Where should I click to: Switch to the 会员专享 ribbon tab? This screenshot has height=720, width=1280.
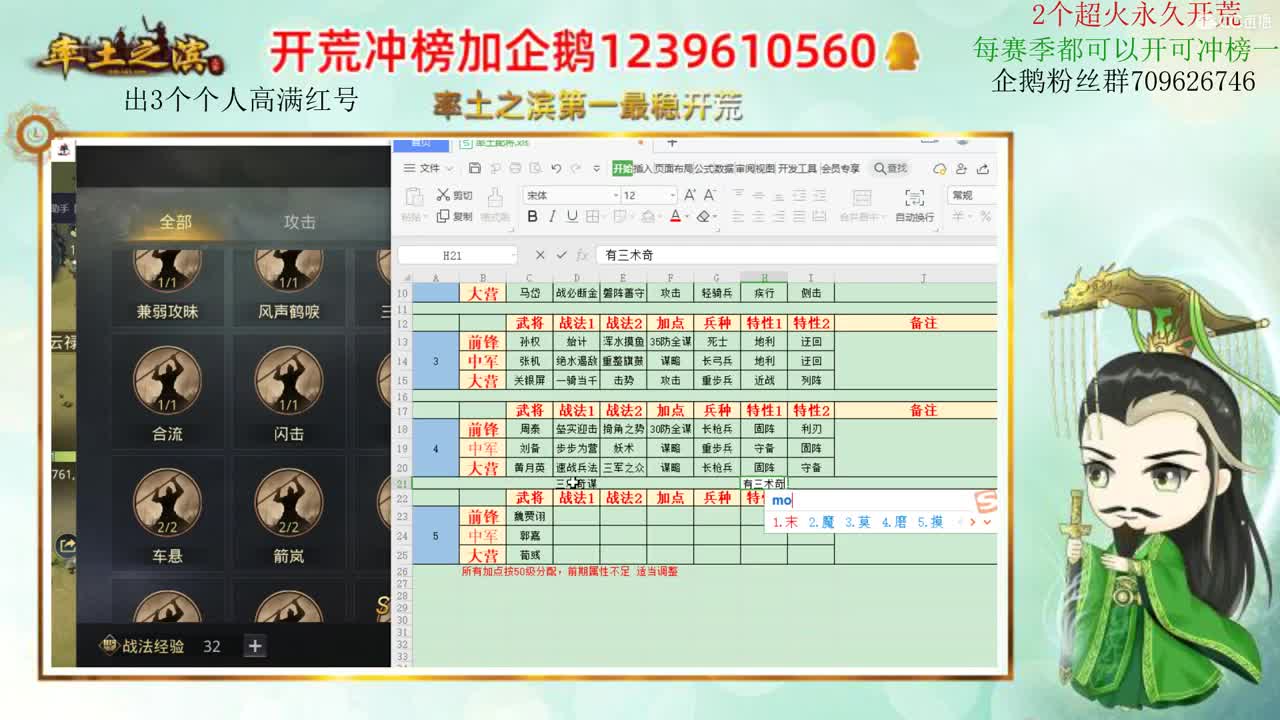tap(841, 168)
